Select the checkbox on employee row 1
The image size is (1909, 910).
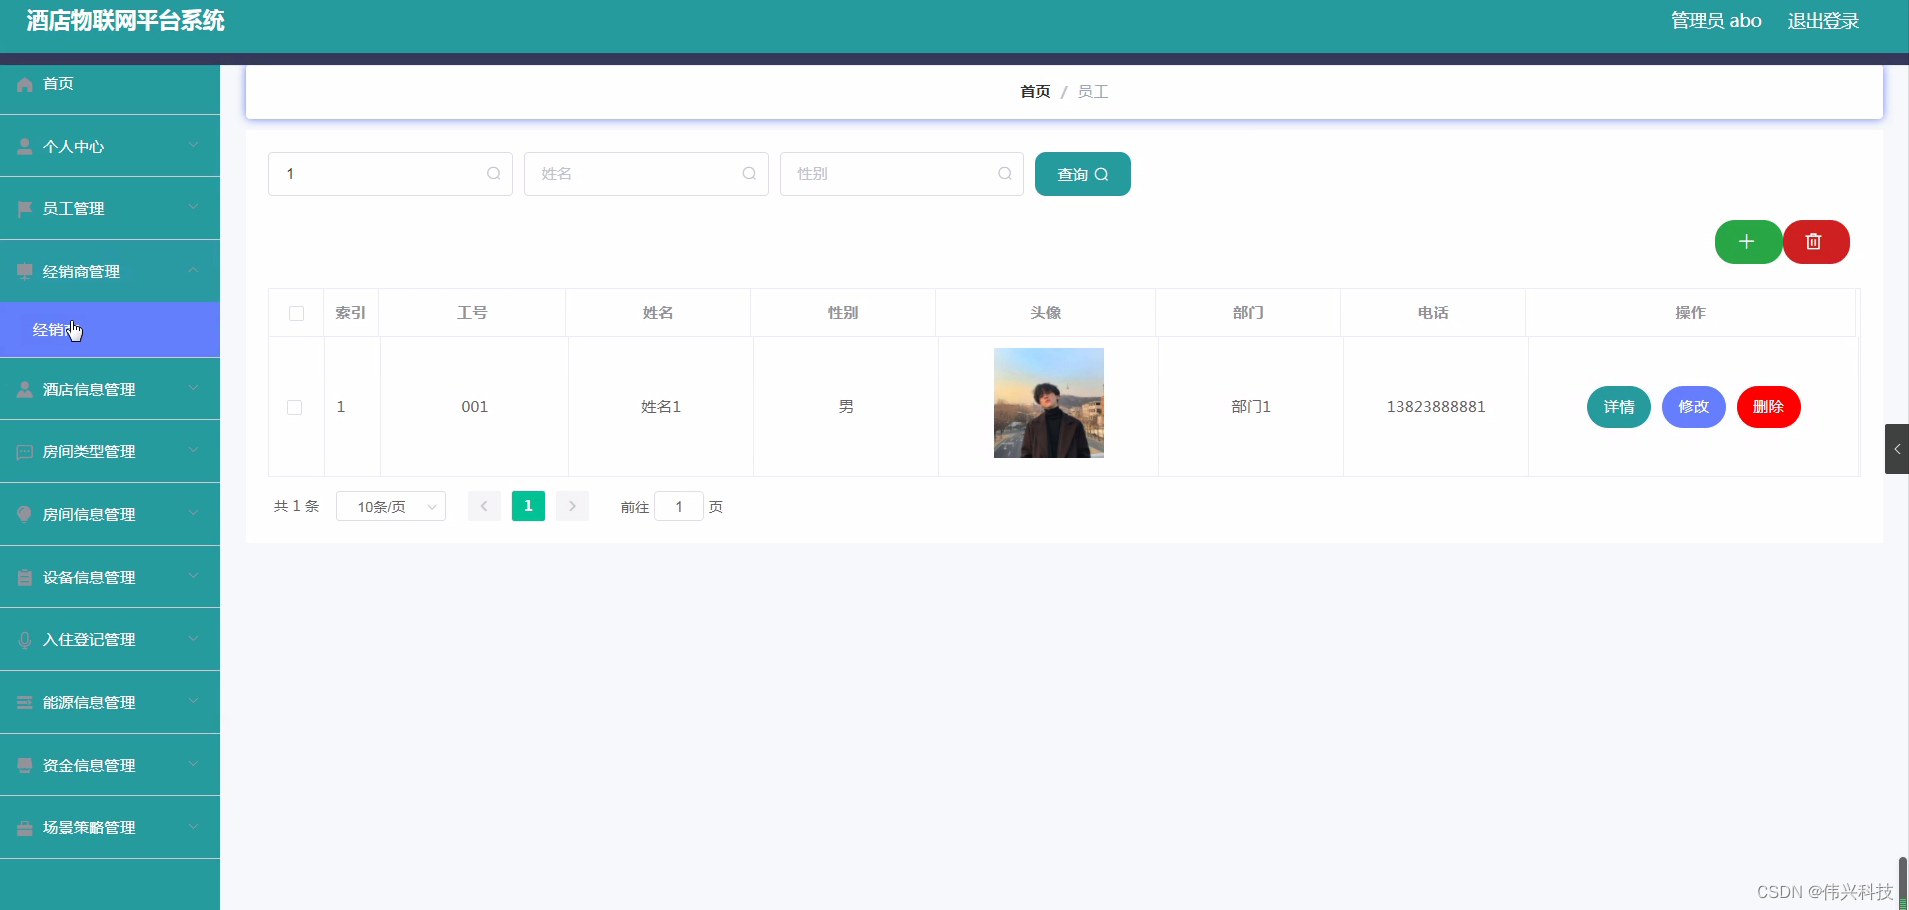click(296, 407)
